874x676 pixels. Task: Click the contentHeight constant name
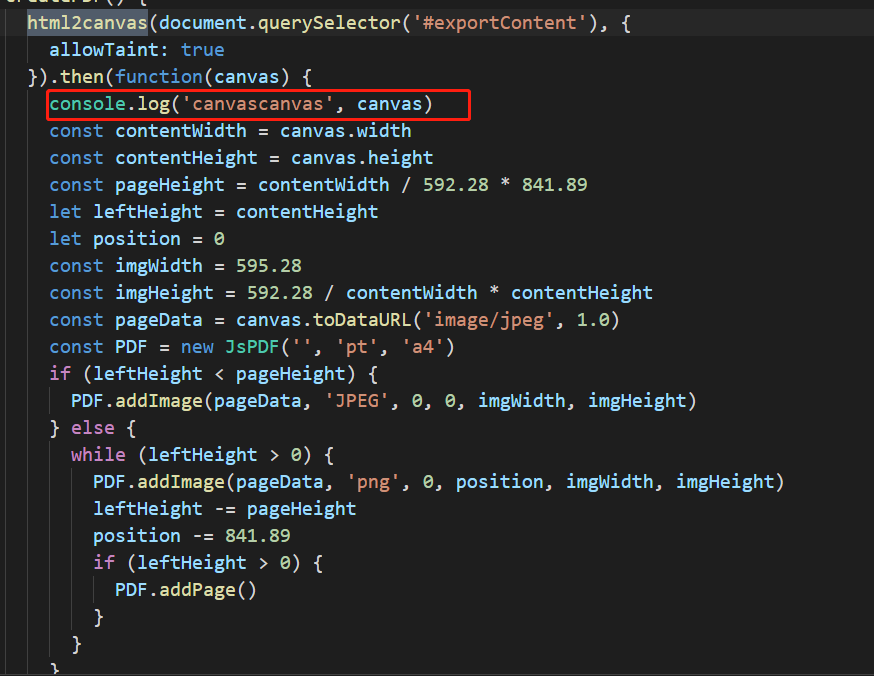186,157
